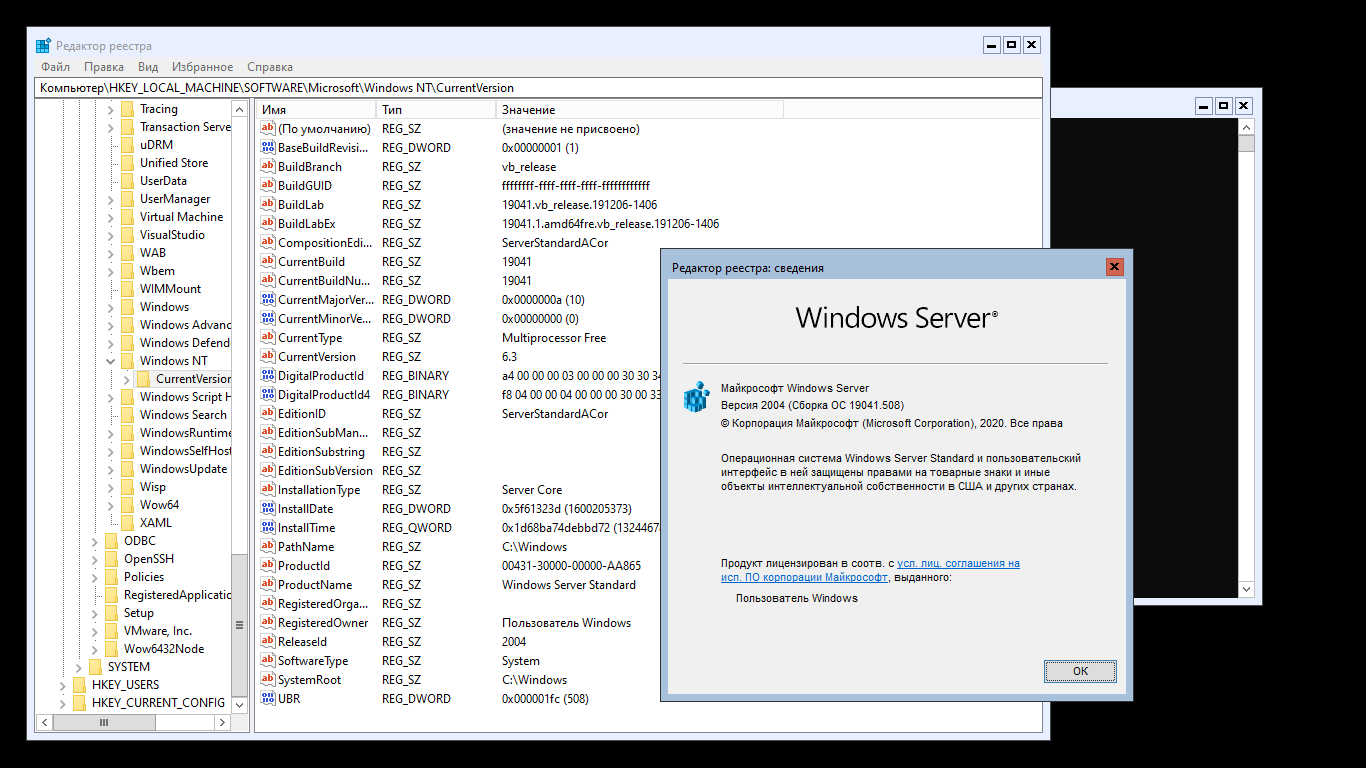
Task: Expand the SYSTEM hive
Action: point(79,667)
